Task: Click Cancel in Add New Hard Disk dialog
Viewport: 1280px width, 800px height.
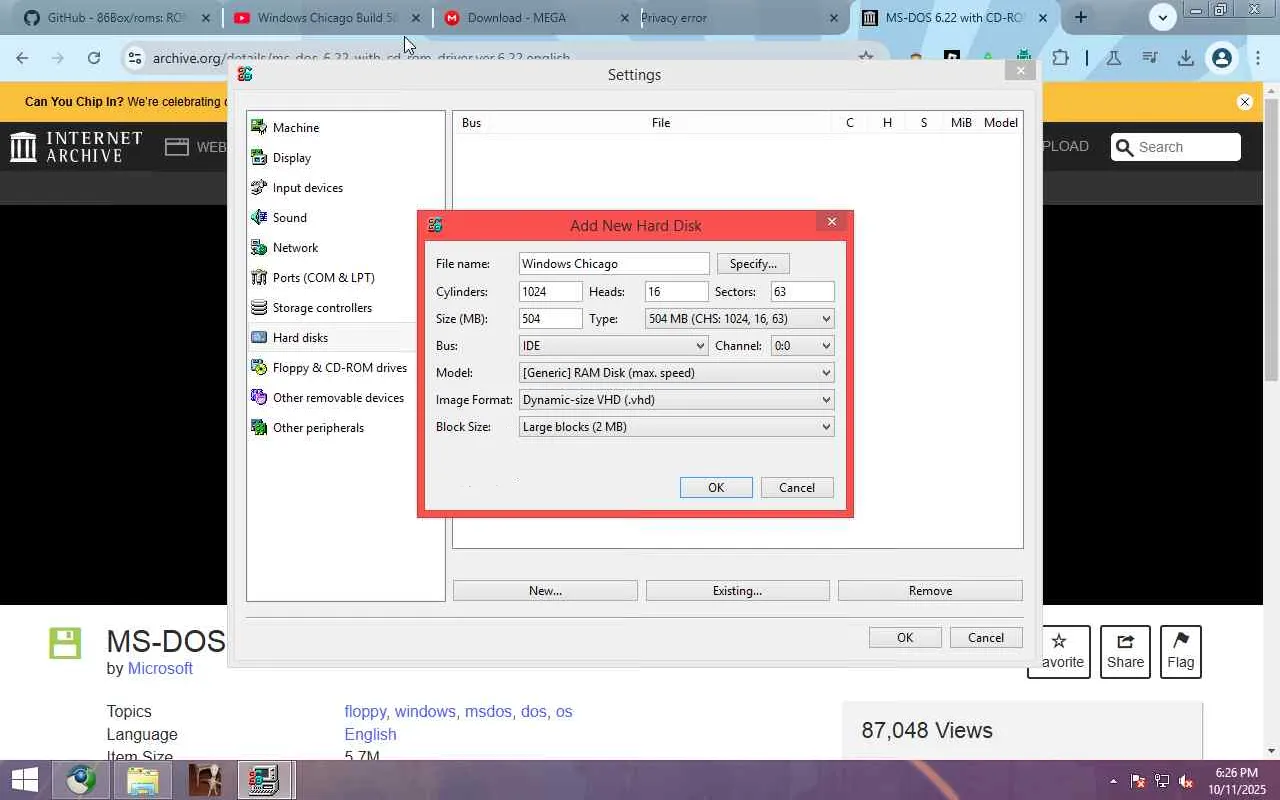Action: (x=797, y=488)
